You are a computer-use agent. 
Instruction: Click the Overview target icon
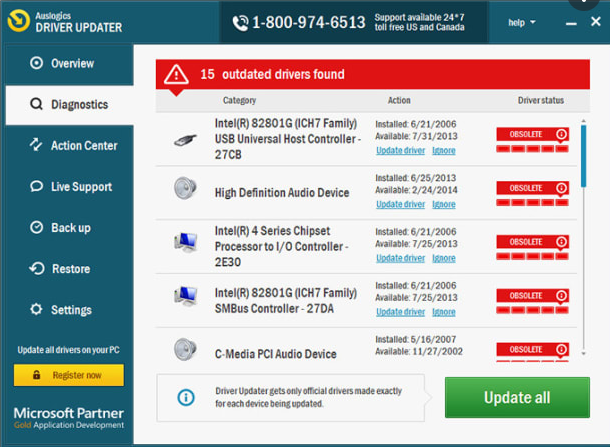pyautogui.click(x=36, y=63)
